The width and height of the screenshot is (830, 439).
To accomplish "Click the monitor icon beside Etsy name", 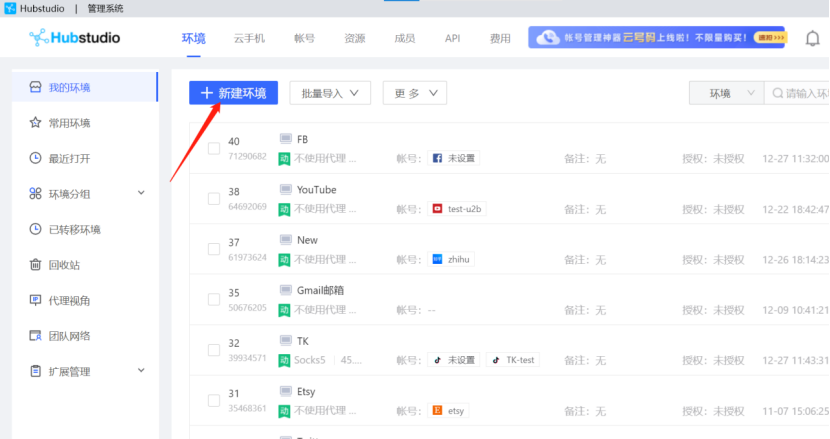I will click(285, 391).
